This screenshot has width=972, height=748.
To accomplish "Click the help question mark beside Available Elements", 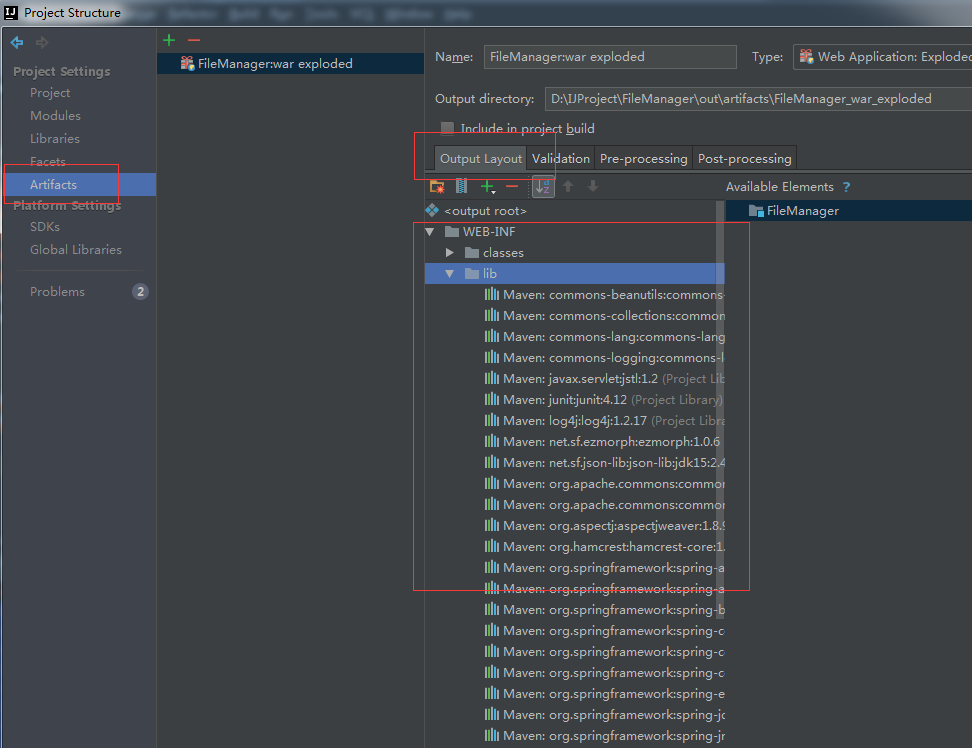I will point(846,187).
